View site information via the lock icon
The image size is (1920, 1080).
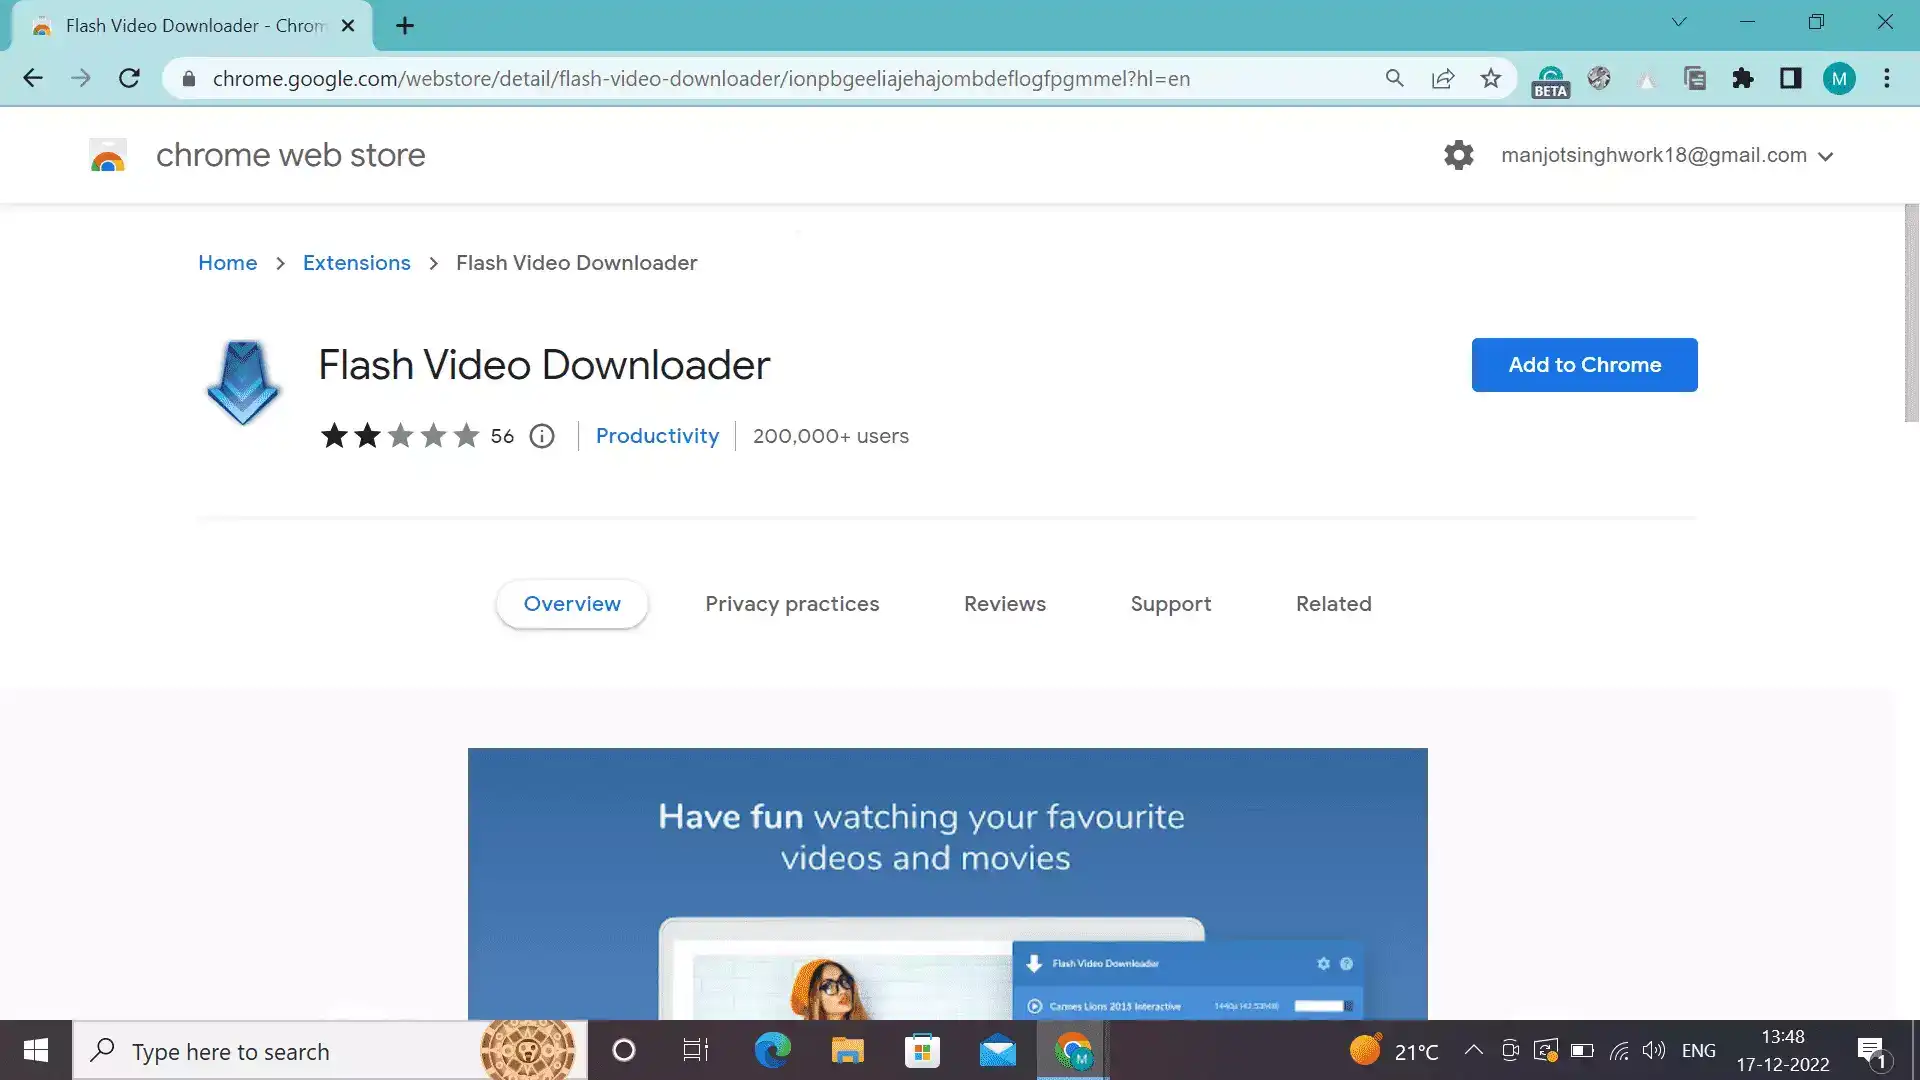(189, 78)
